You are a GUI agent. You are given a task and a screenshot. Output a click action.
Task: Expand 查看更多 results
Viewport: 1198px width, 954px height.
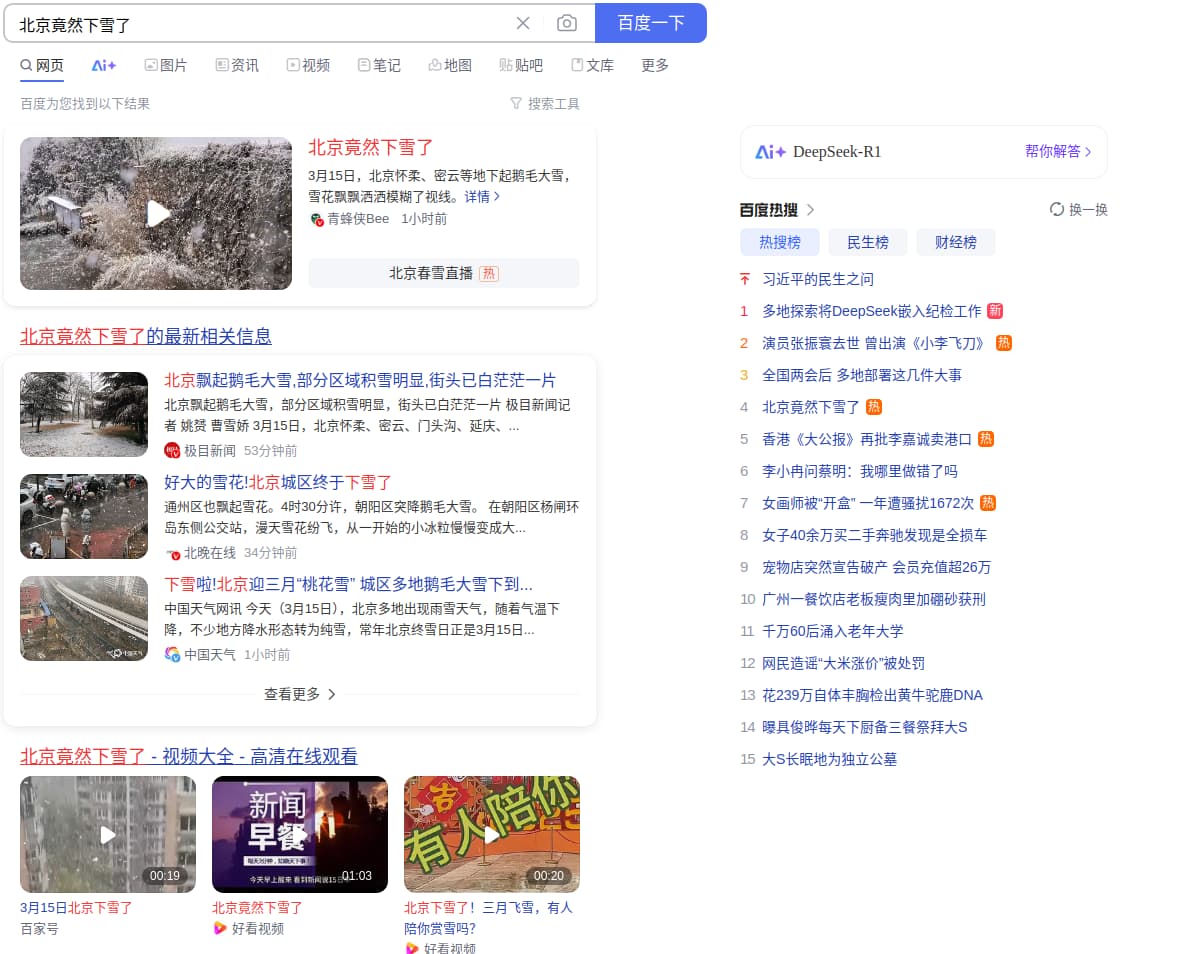pos(300,694)
